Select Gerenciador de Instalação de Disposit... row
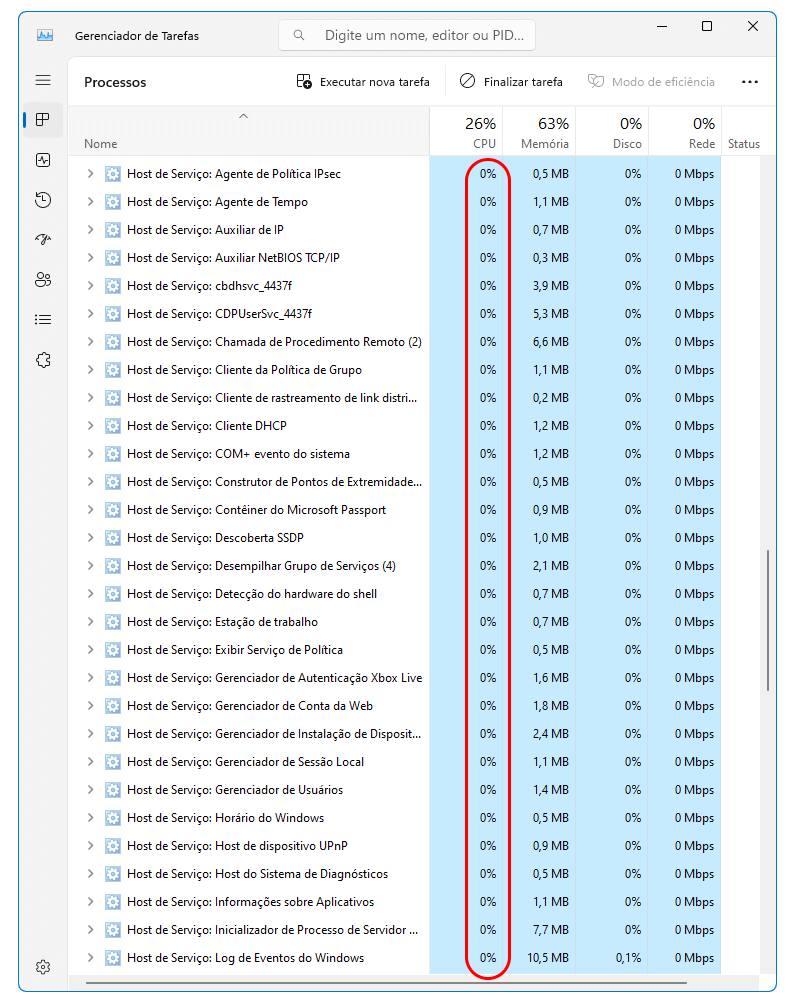 394,734
